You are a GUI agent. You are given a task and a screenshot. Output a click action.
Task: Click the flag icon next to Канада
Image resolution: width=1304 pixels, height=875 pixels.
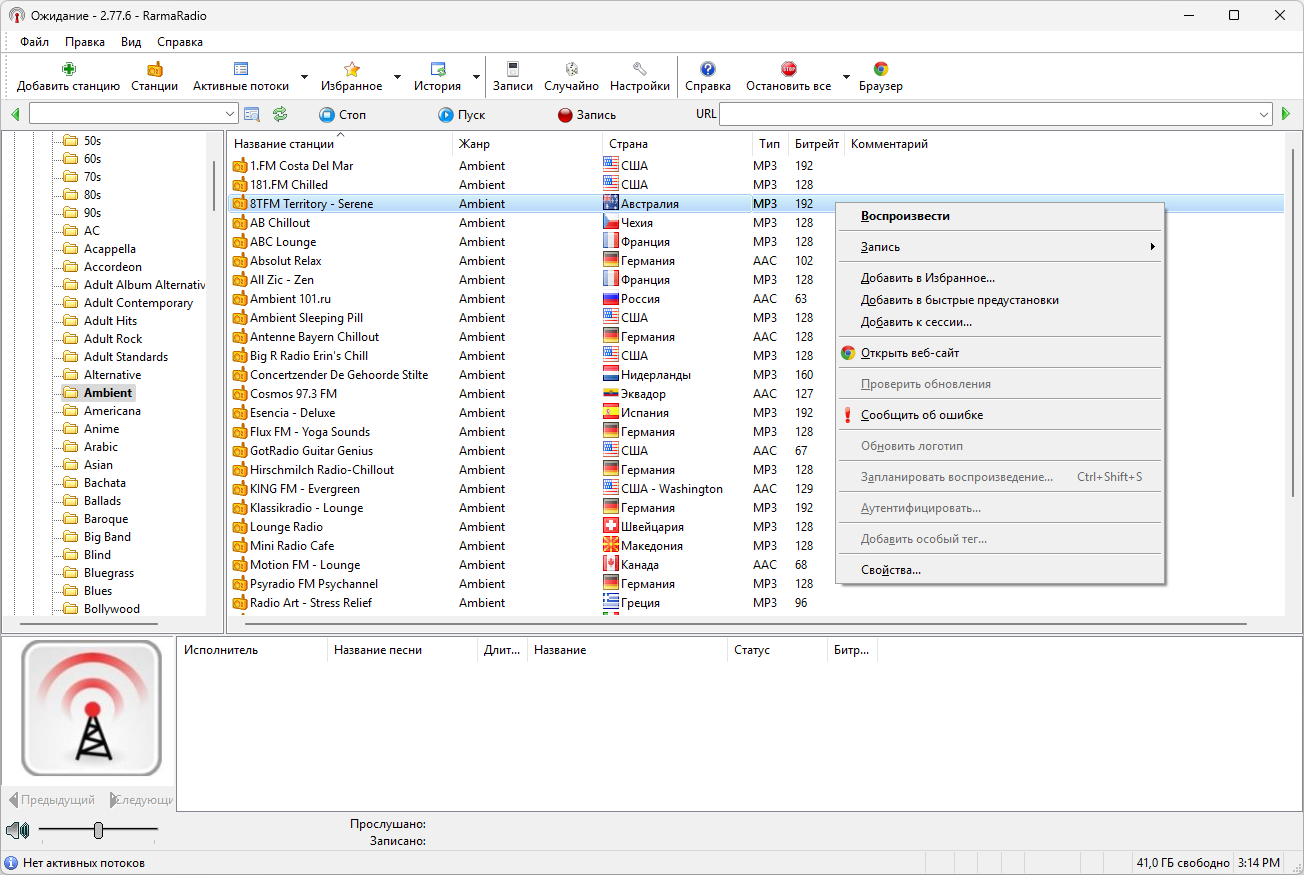coord(611,564)
